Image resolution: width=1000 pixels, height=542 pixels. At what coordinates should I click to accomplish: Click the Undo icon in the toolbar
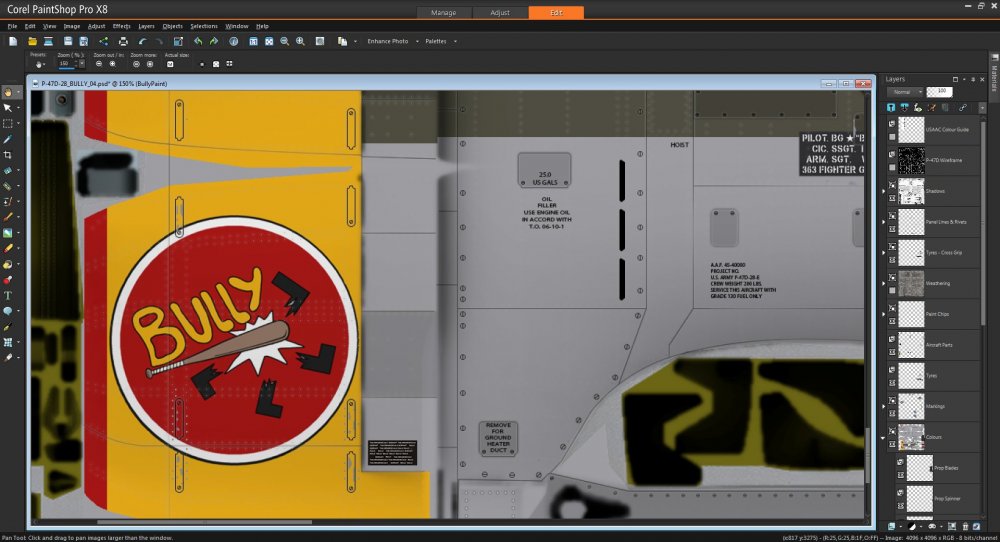click(x=143, y=41)
